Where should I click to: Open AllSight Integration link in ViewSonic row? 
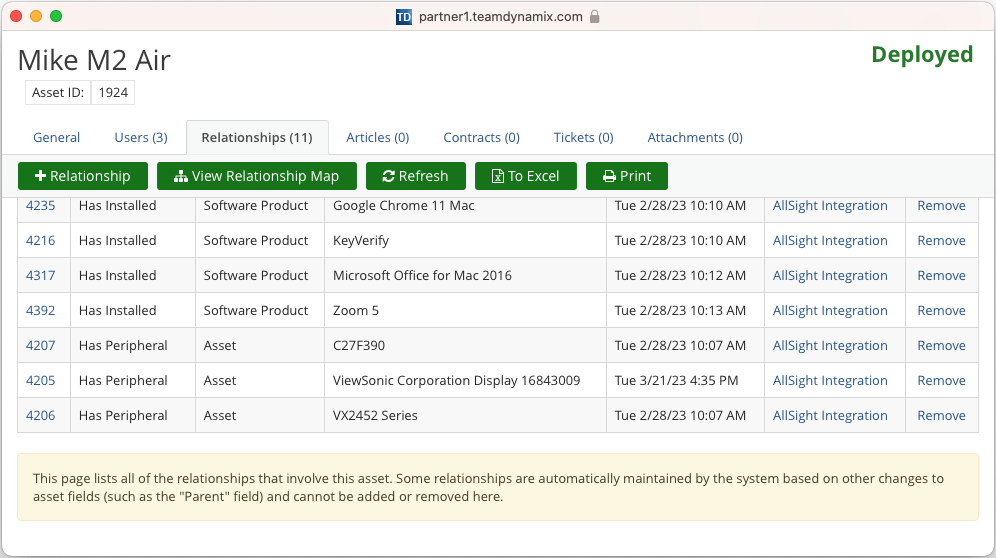coord(830,380)
